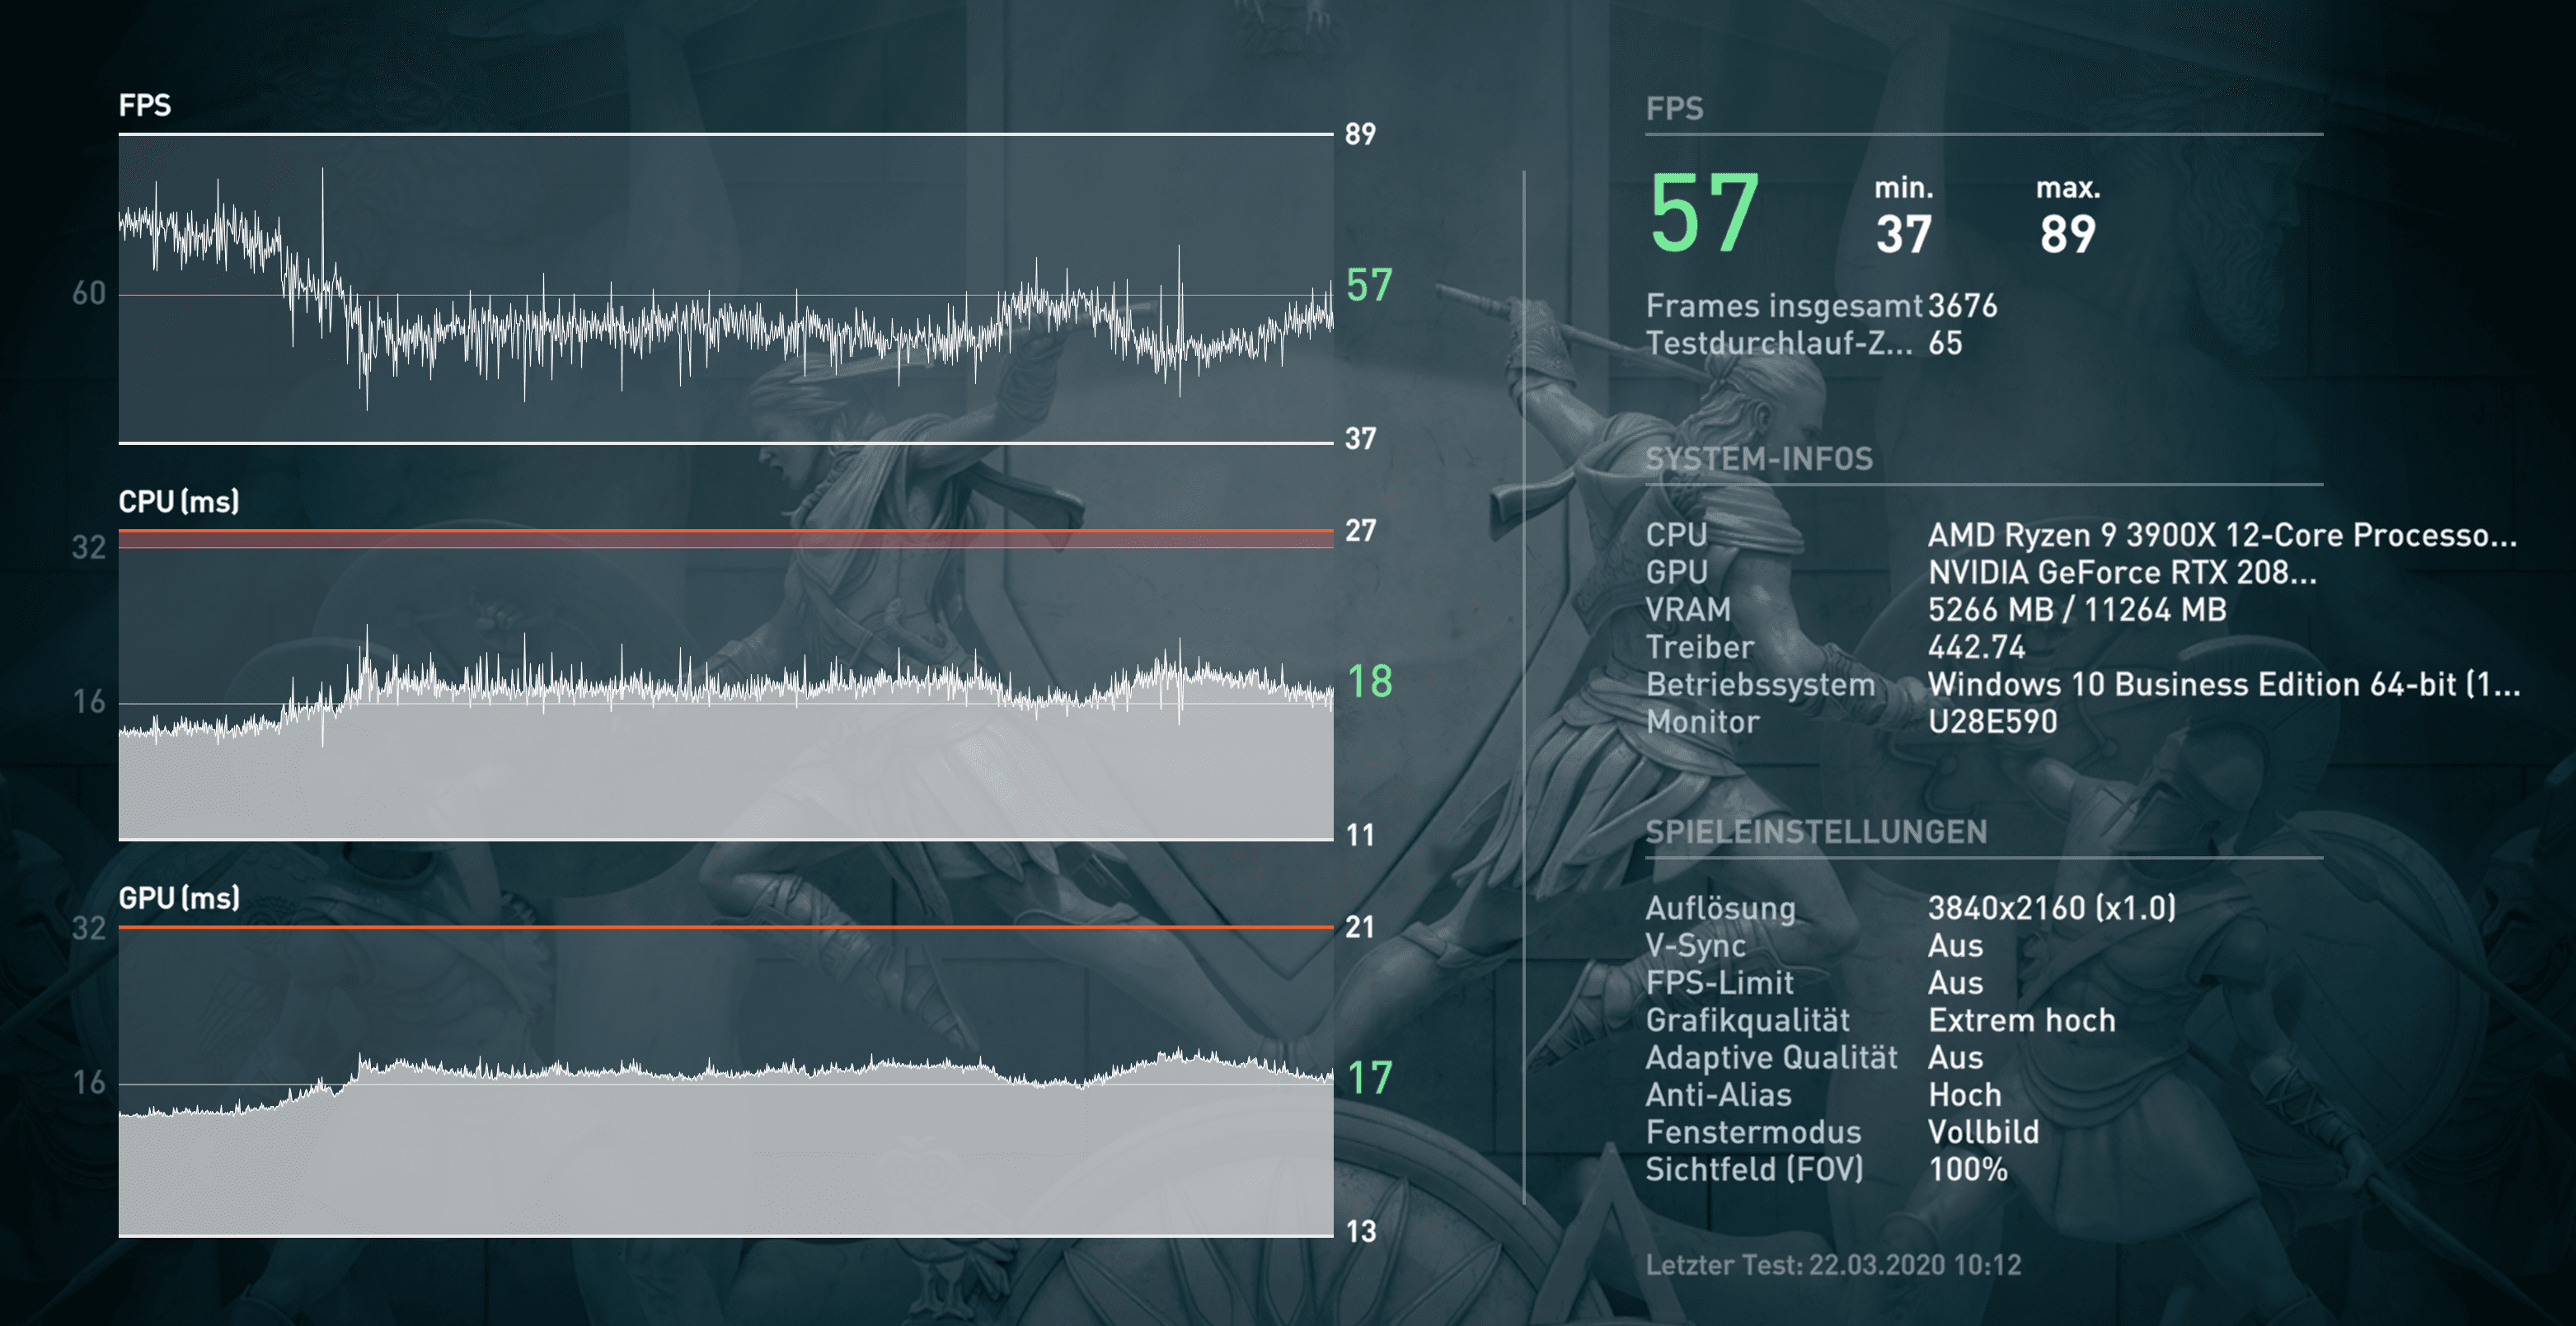Click the NVIDIA GeForce RTX GPU entry
Image resolution: width=2576 pixels, height=1326 pixels.
[2122, 572]
